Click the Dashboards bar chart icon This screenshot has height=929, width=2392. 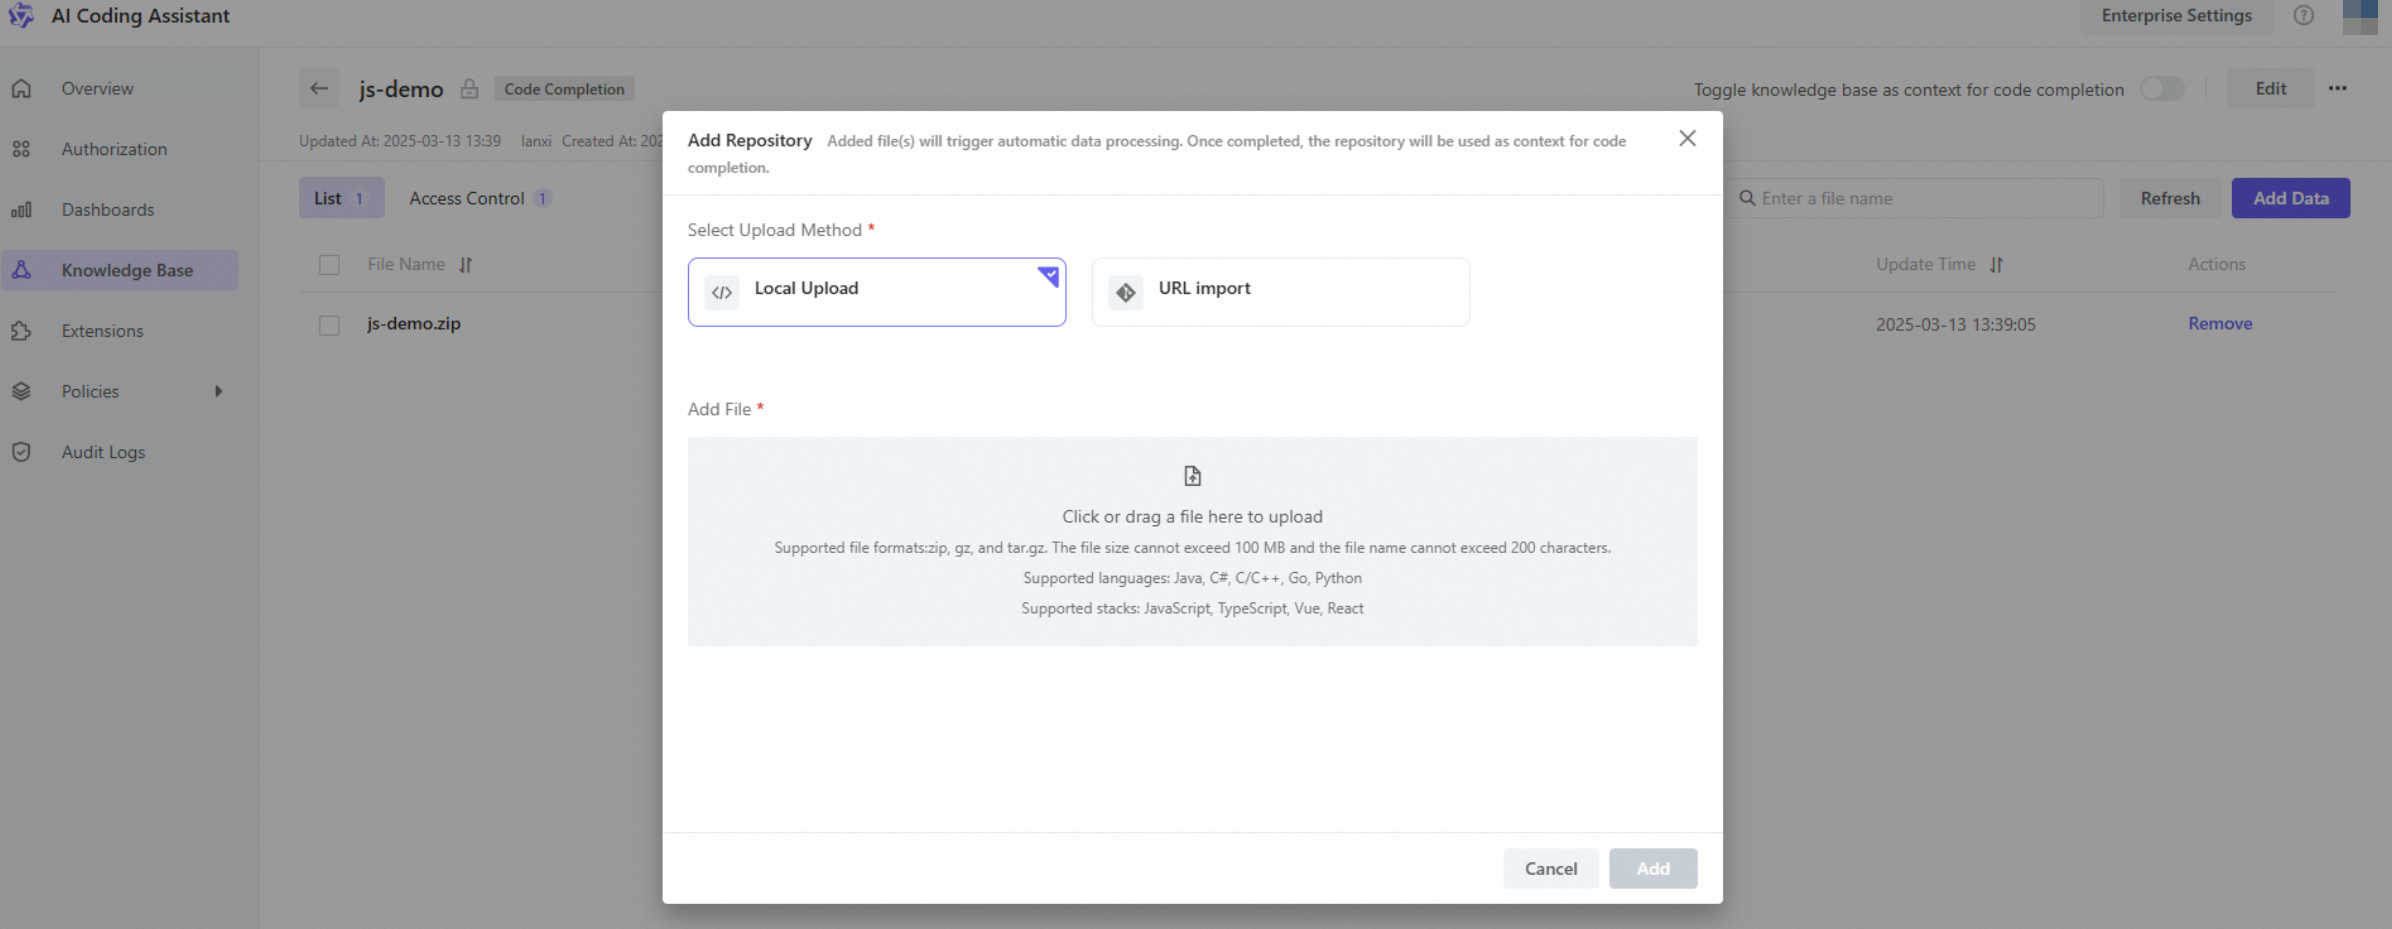click(x=21, y=210)
